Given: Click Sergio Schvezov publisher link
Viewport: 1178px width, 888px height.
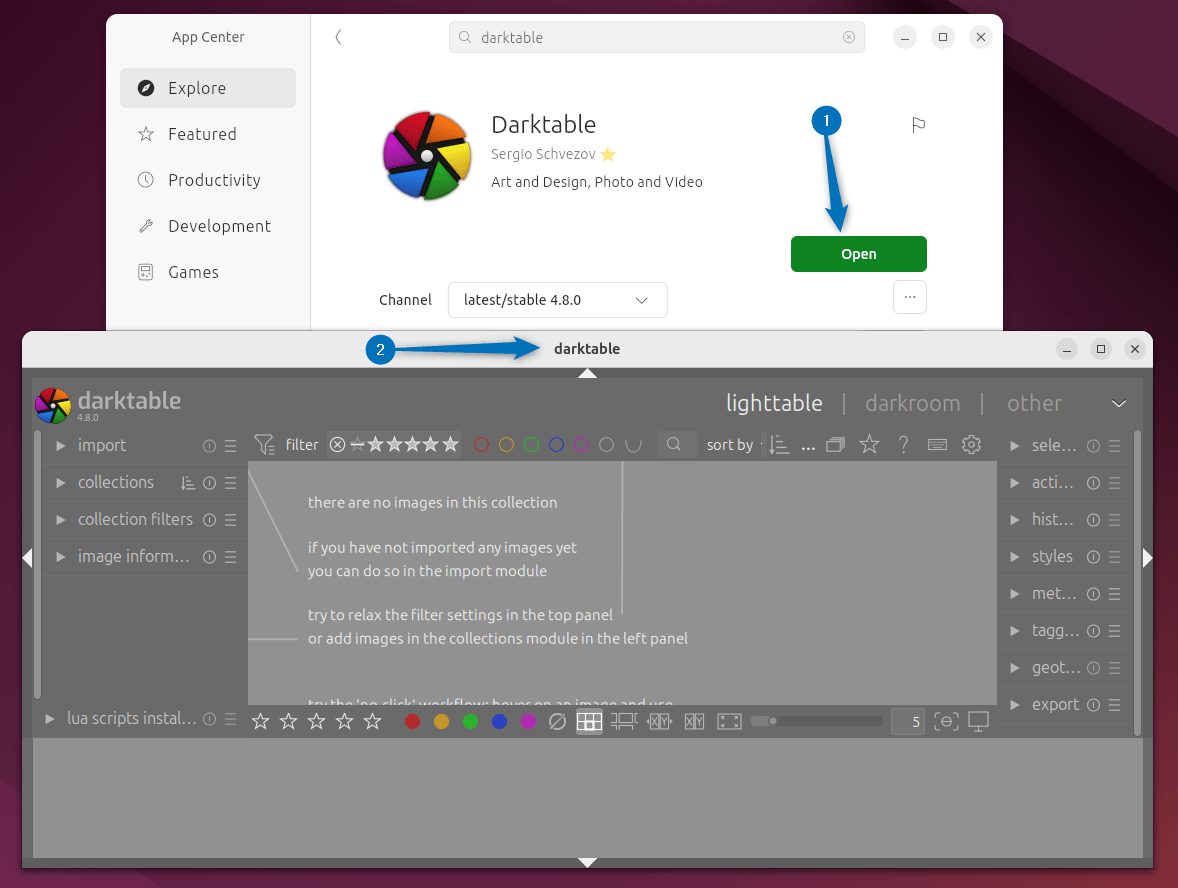Looking at the screenshot, I should tap(541, 154).
